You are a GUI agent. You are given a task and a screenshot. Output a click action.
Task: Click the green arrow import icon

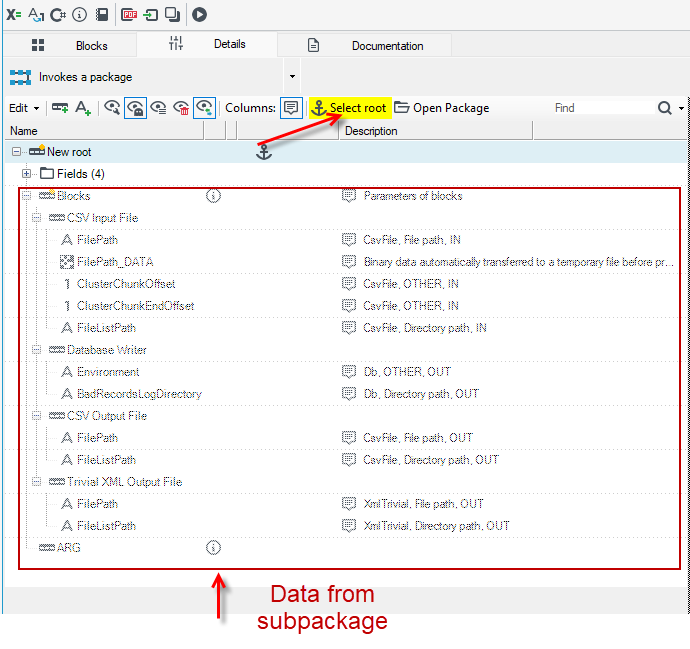[x=150, y=15]
